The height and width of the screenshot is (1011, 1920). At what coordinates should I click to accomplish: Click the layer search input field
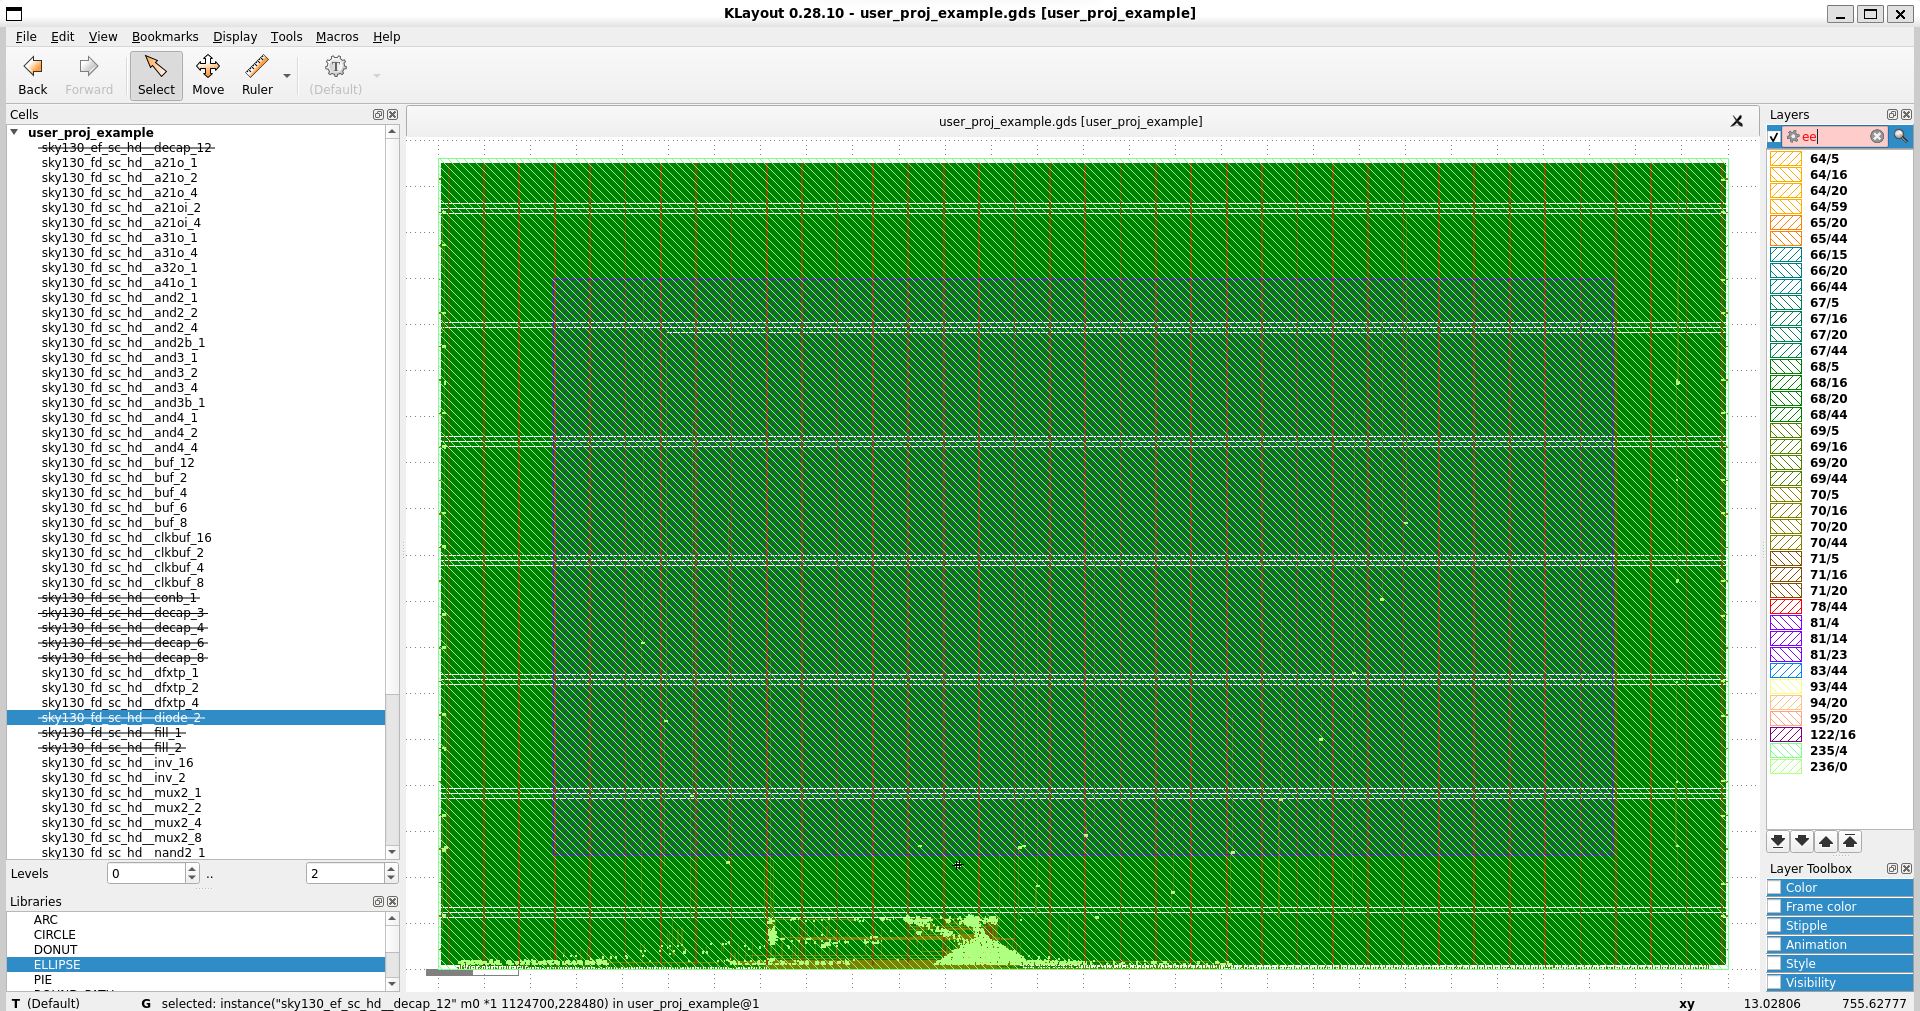pos(1835,137)
